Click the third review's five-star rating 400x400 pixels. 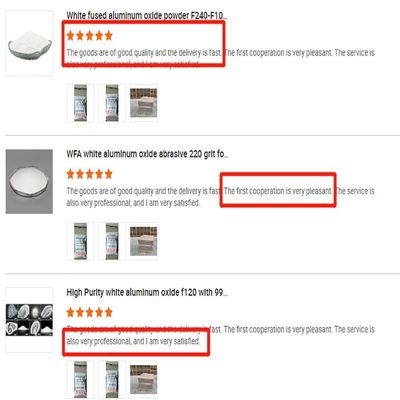tap(89, 312)
